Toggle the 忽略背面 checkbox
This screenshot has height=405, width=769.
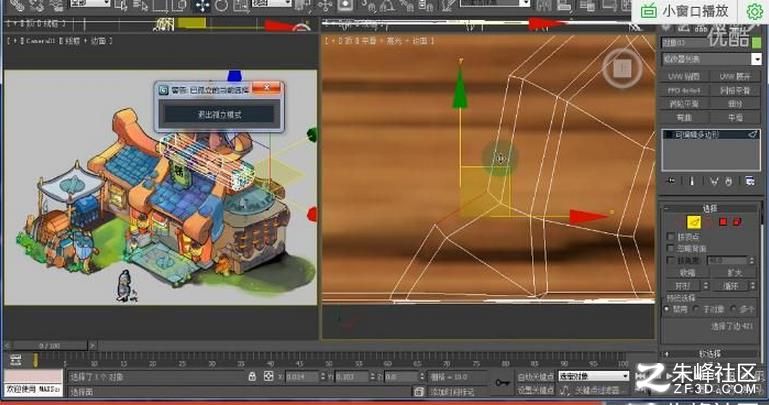coord(670,248)
